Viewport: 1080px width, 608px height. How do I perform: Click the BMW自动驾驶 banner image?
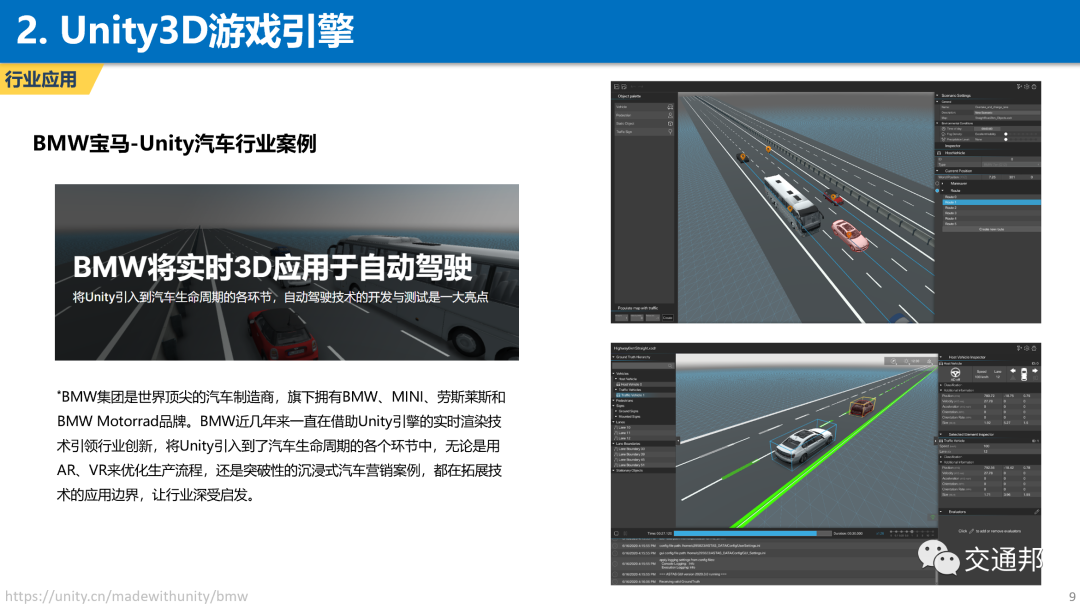[x=287, y=272]
